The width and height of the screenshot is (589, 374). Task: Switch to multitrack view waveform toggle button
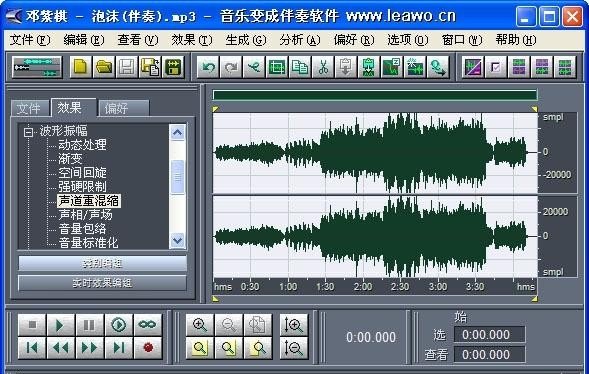click(x=36, y=67)
